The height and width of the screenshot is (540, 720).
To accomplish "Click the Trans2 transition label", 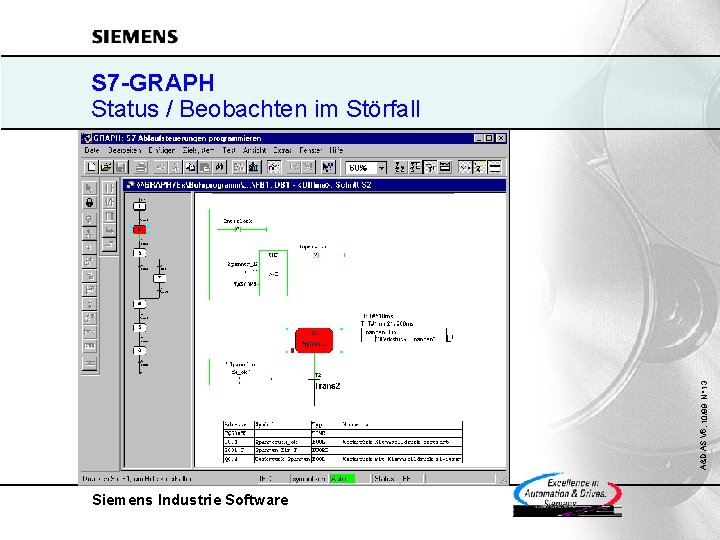I will coord(327,386).
